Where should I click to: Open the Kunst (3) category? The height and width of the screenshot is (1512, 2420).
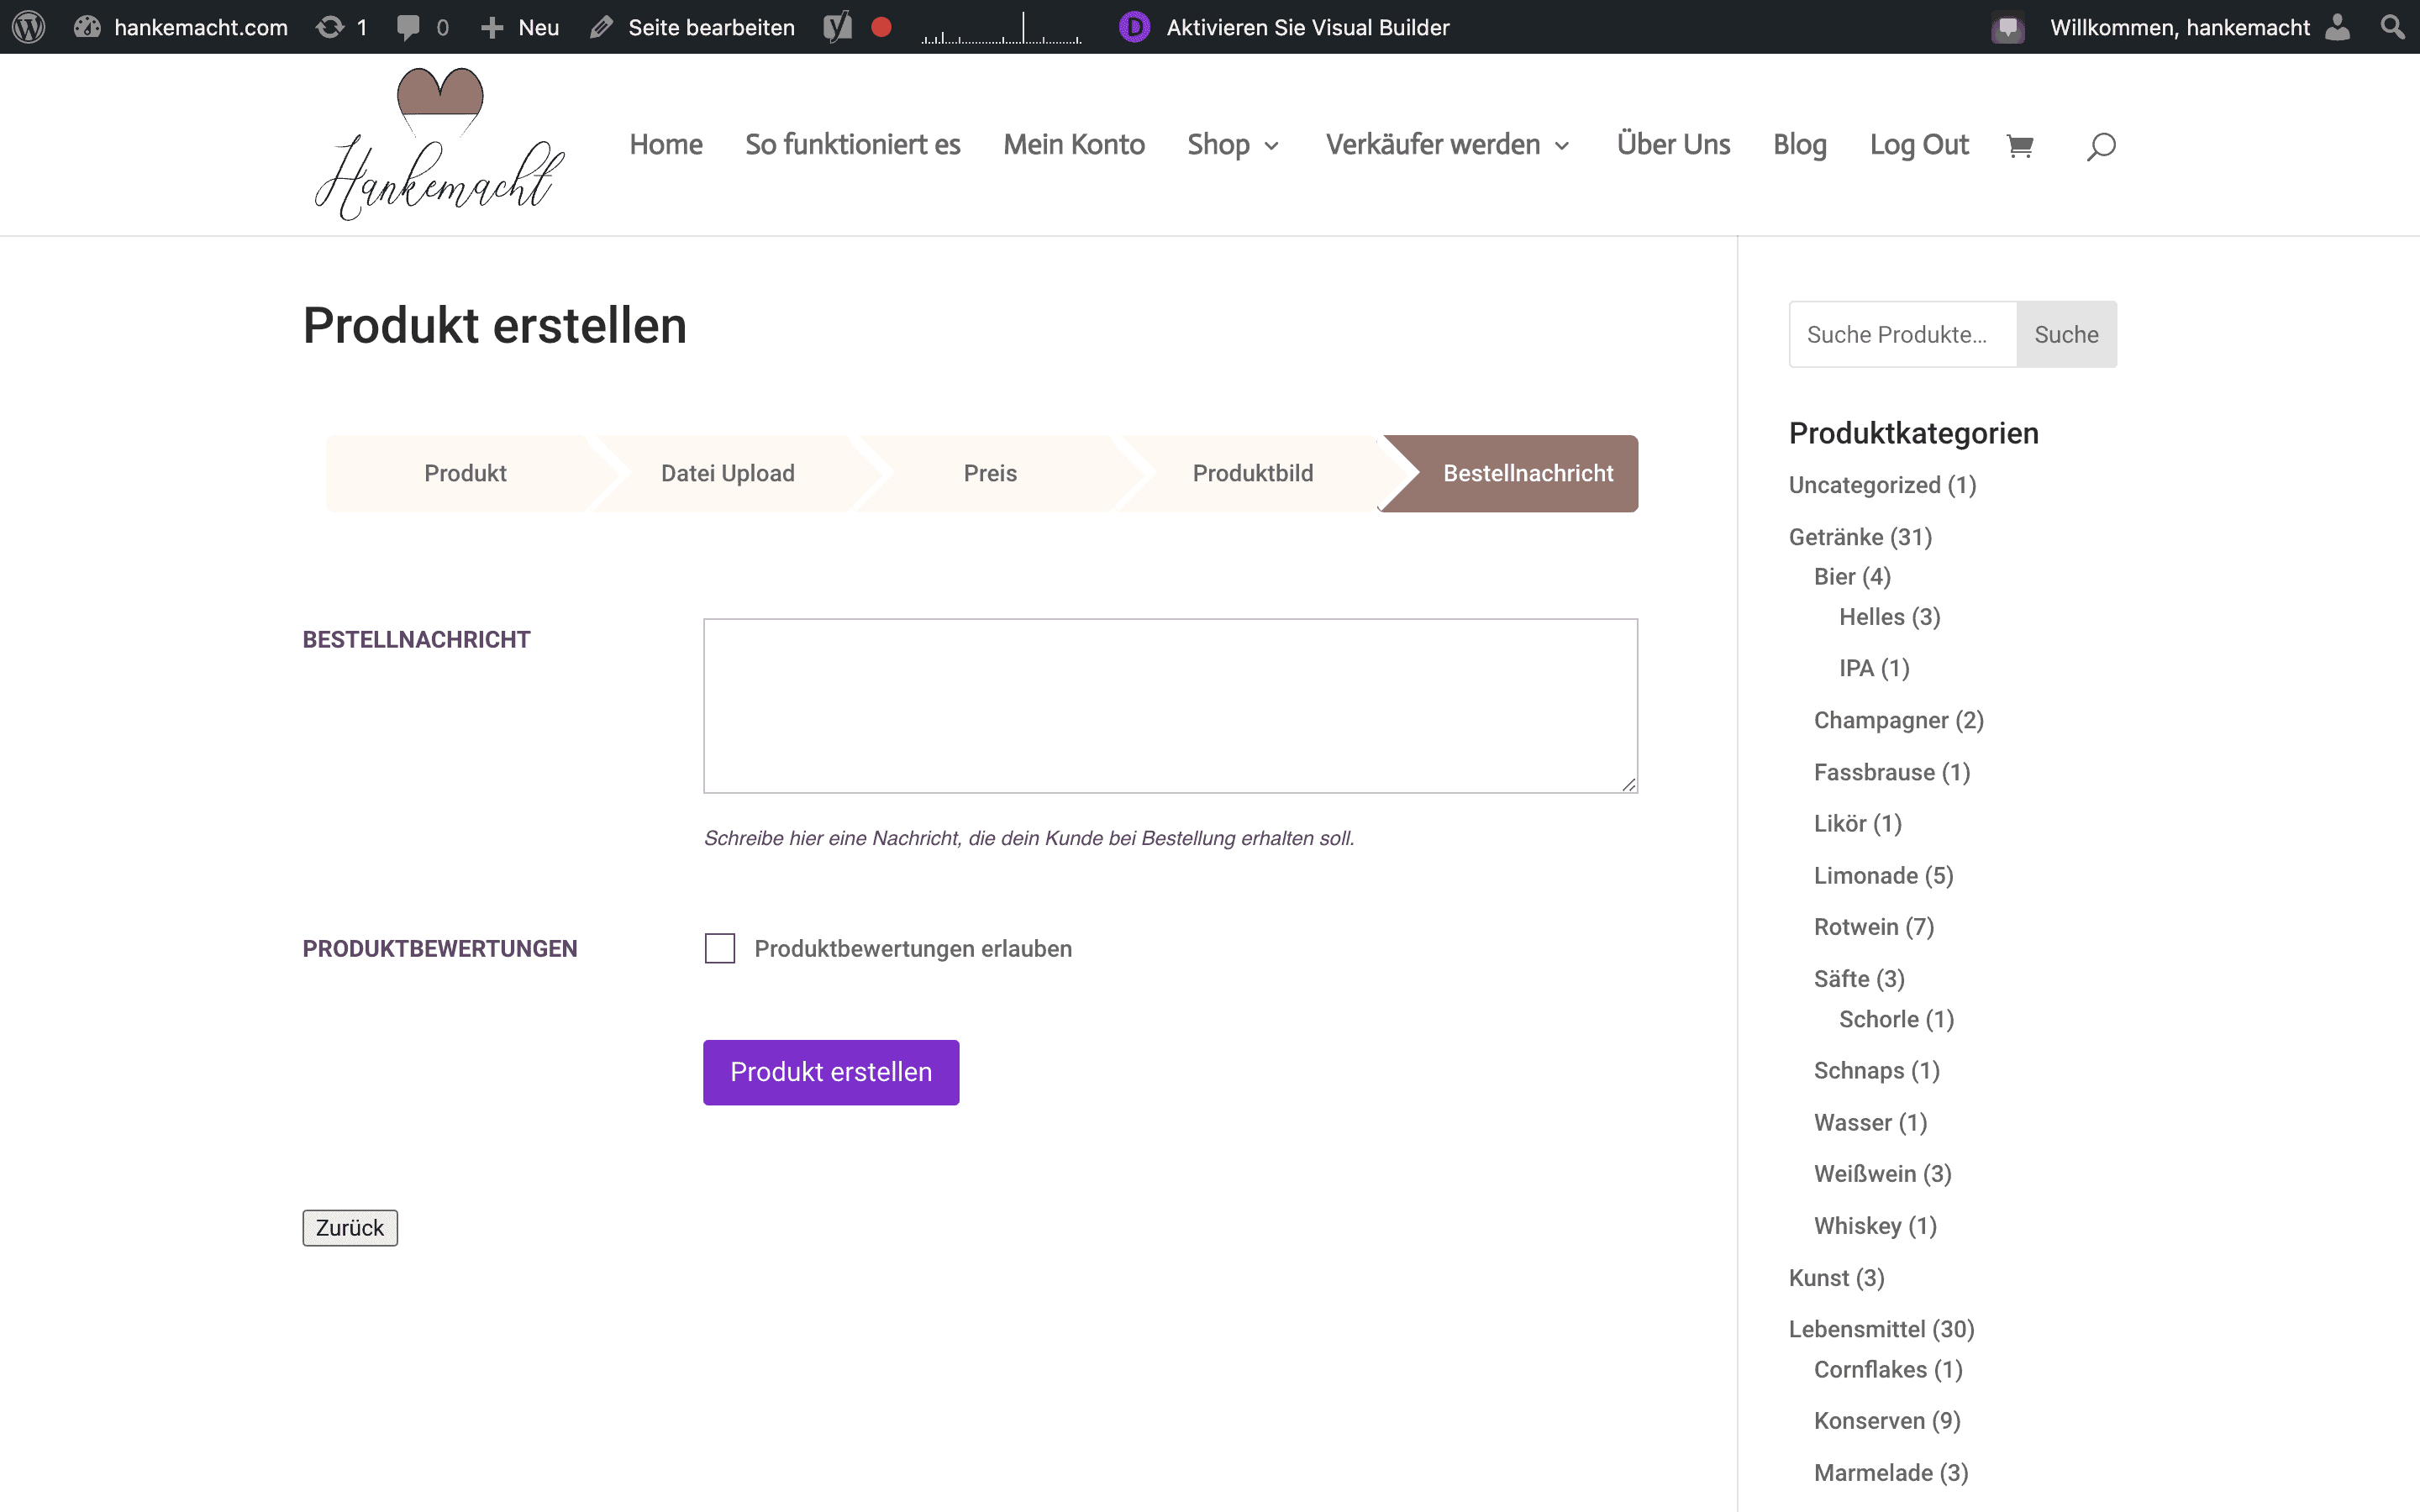[1836, 1277]
